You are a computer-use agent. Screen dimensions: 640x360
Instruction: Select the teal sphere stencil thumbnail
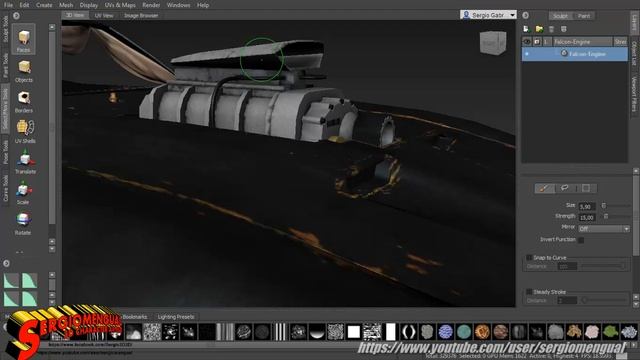464,332
